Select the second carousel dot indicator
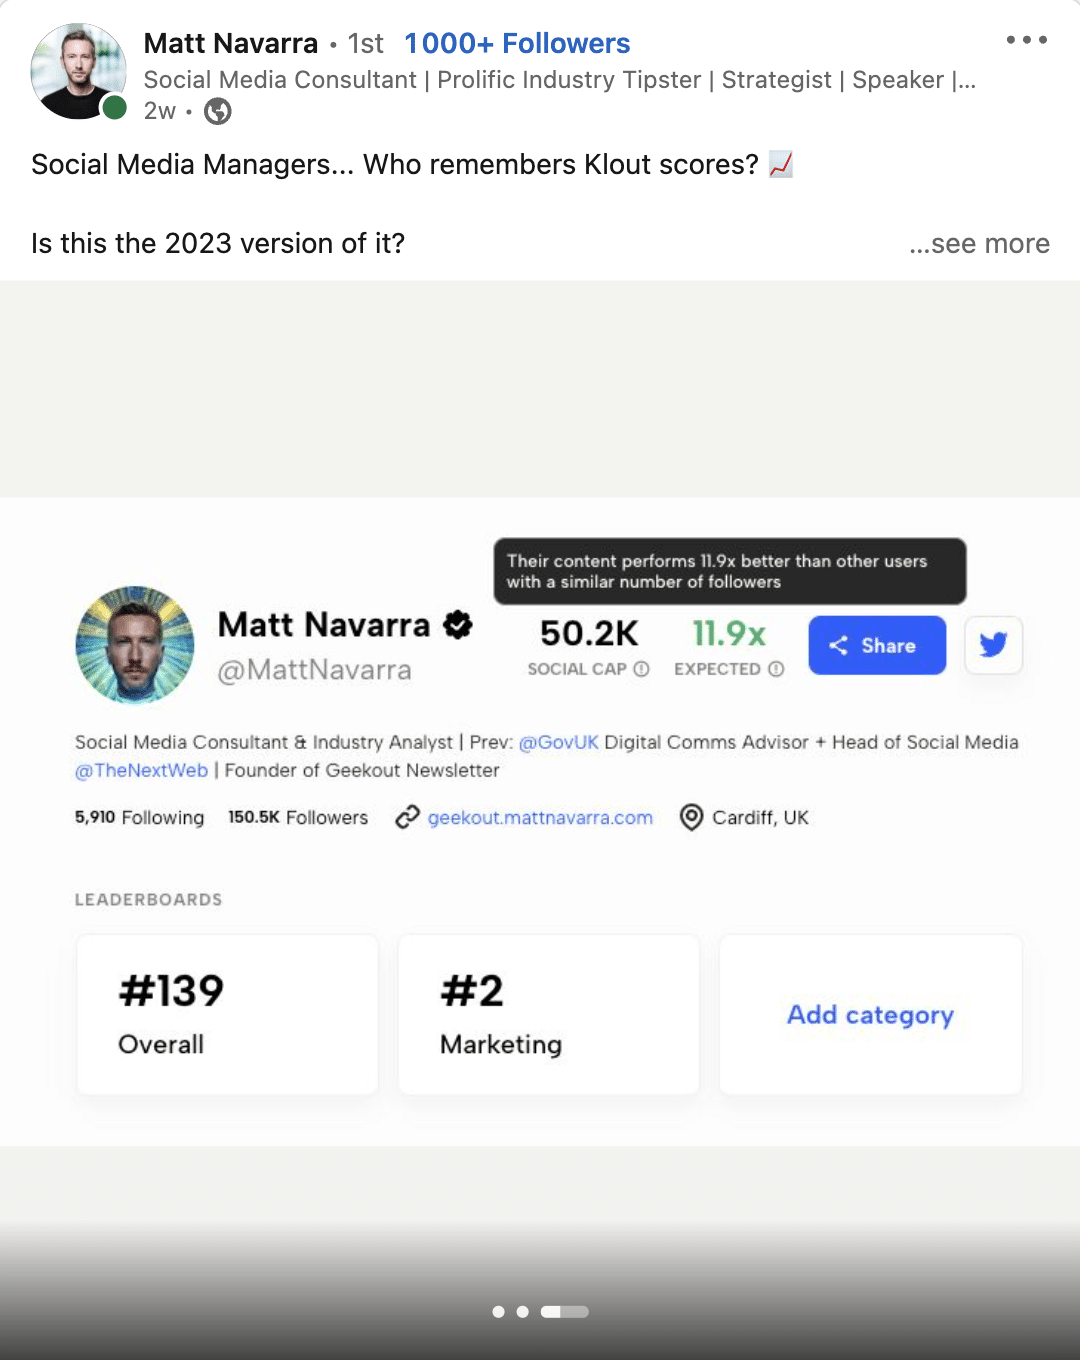1080x1360 pixels. pyautogui.click(x=522, y=1312)
